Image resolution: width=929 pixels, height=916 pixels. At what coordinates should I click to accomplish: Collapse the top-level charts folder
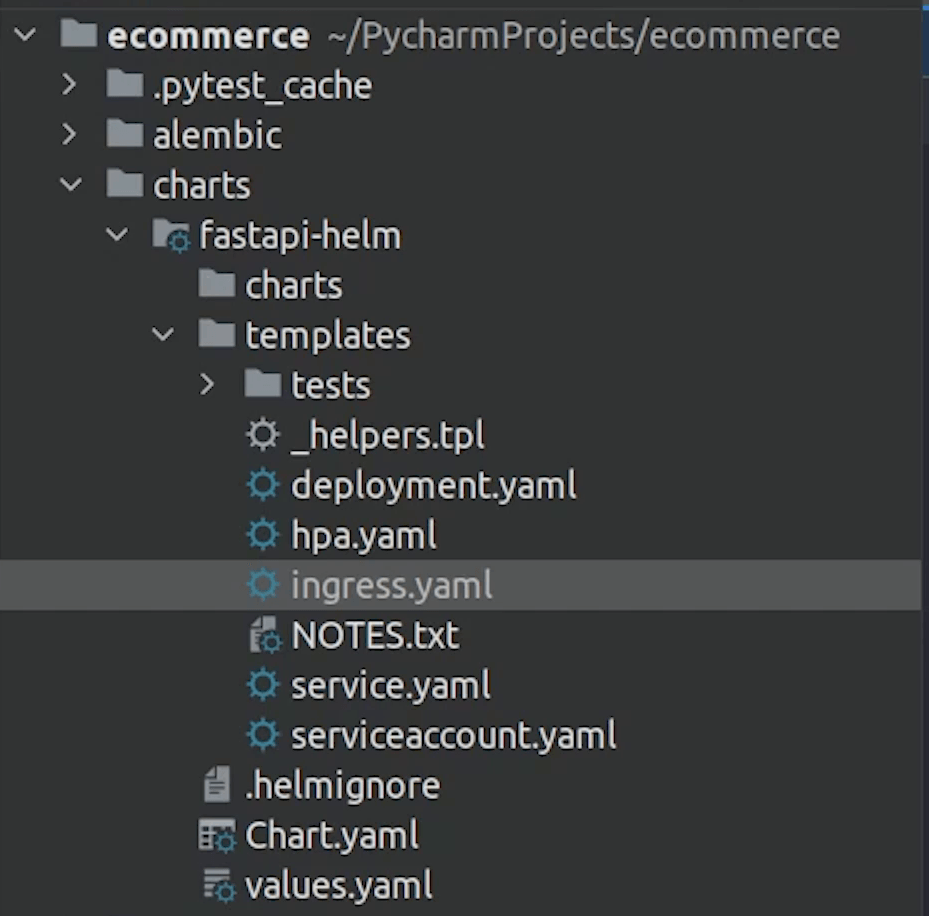(70, 186)
